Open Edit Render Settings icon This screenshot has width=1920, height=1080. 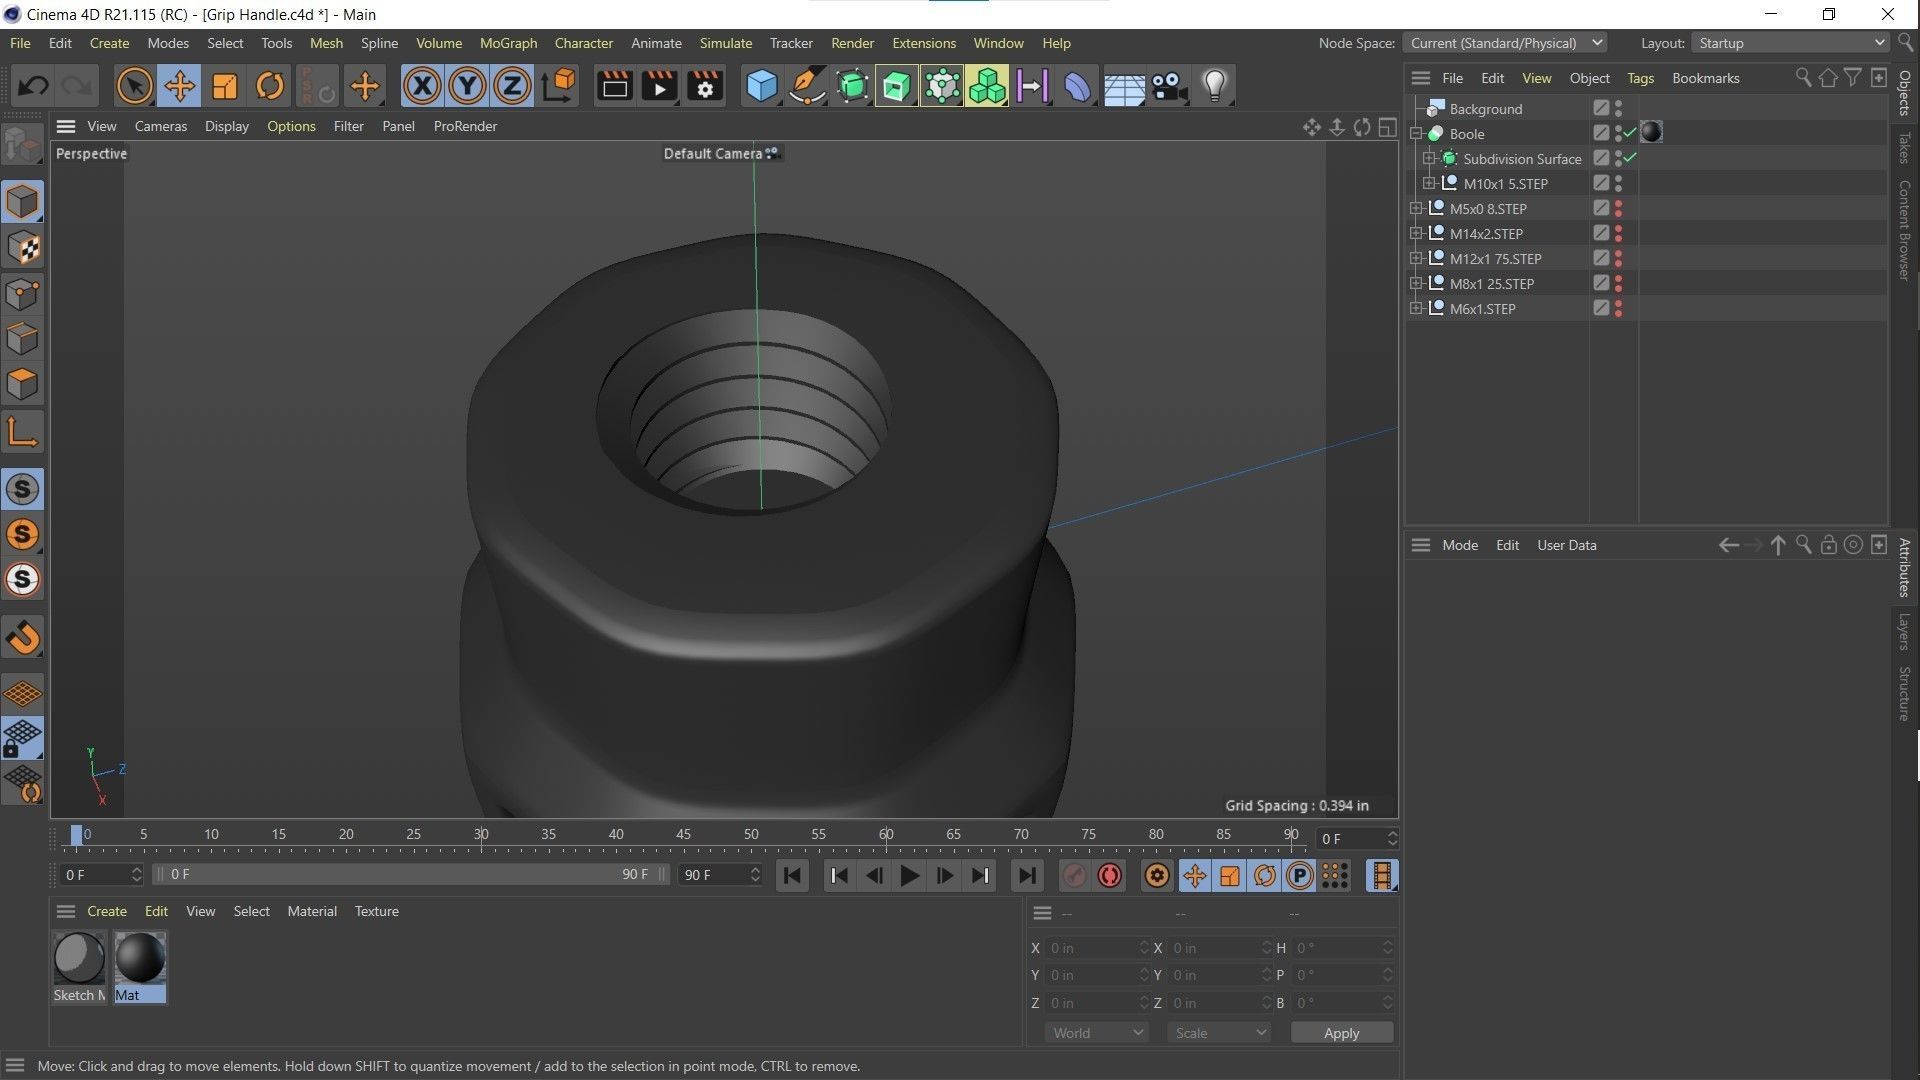[705, 86]
